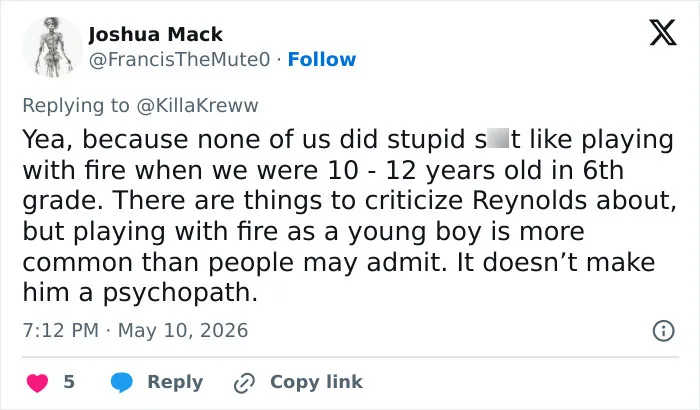700x410 pixels.
Task: Follow the tweet author
Action: click(322, 59)
